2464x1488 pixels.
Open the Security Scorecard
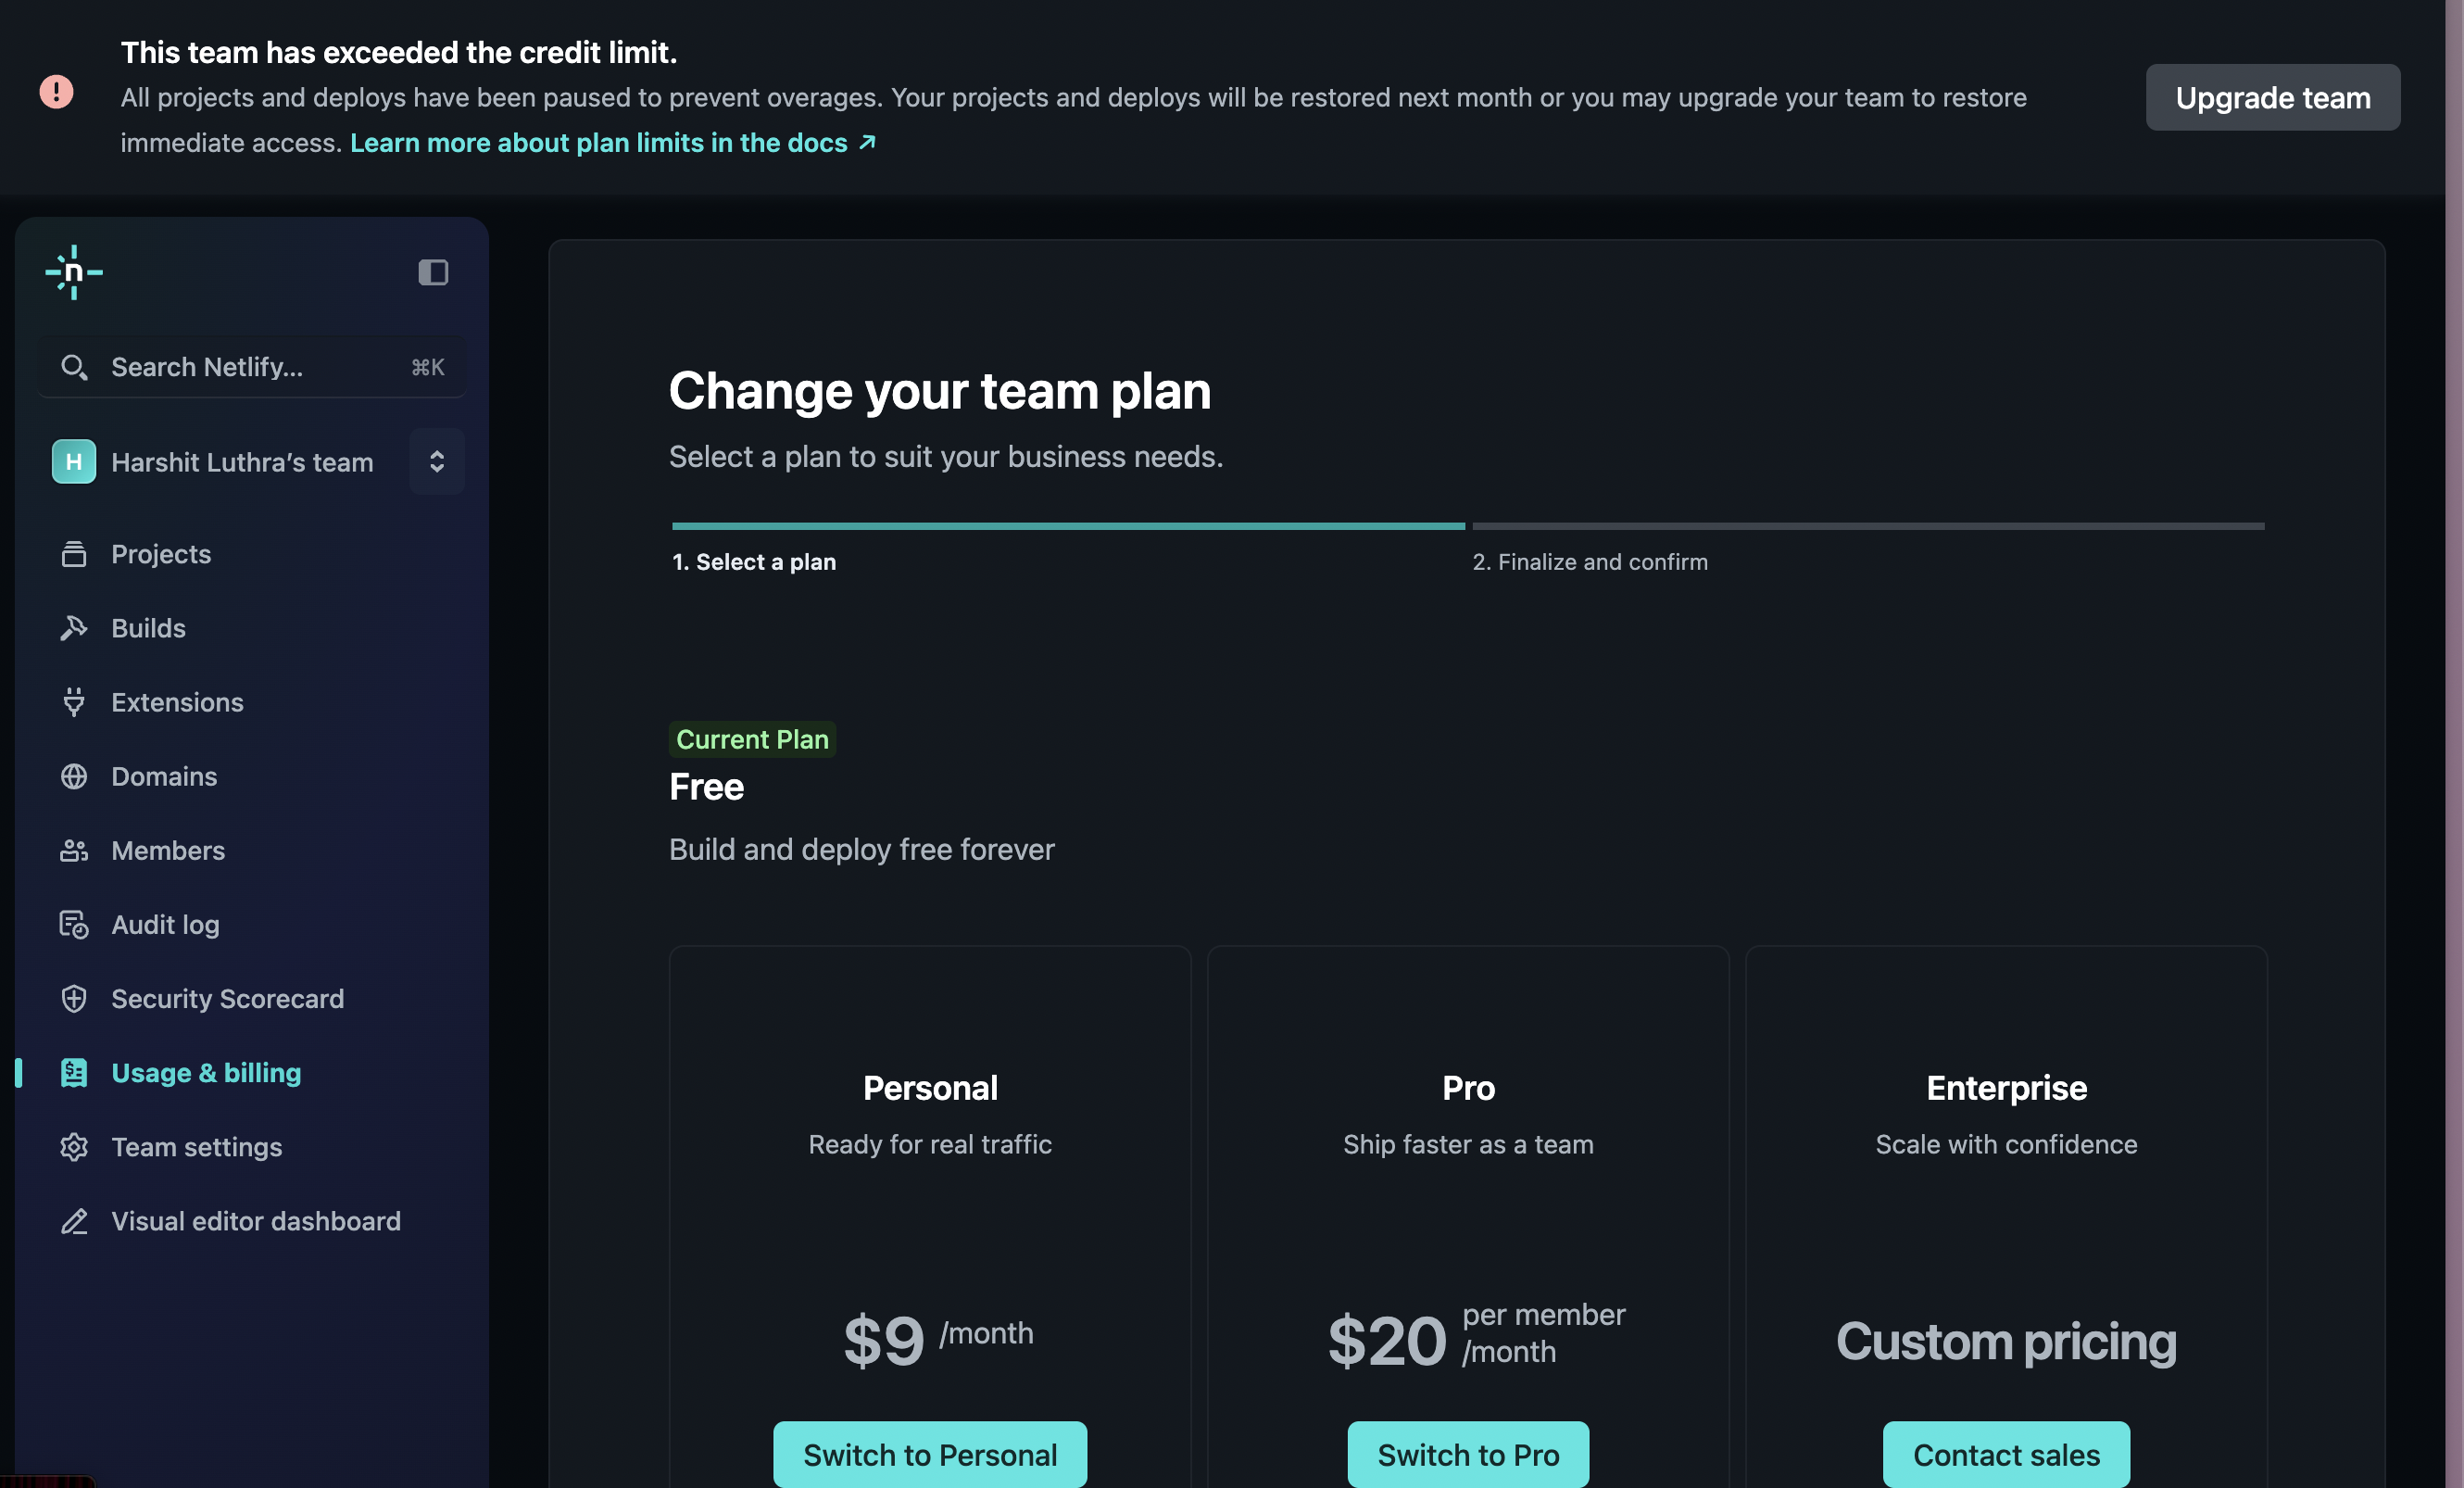click(227, 998)
